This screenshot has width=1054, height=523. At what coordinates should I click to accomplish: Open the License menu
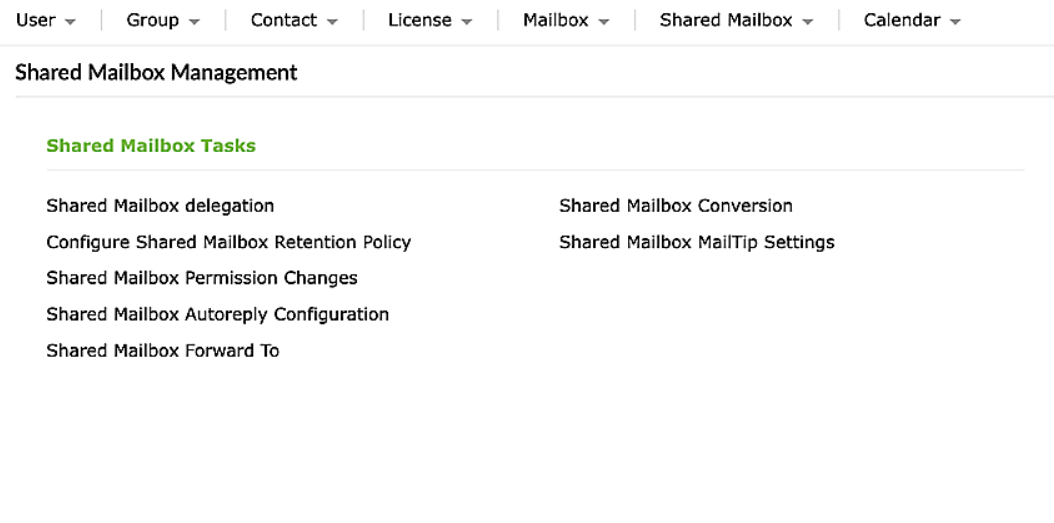[x=420, y=21]
